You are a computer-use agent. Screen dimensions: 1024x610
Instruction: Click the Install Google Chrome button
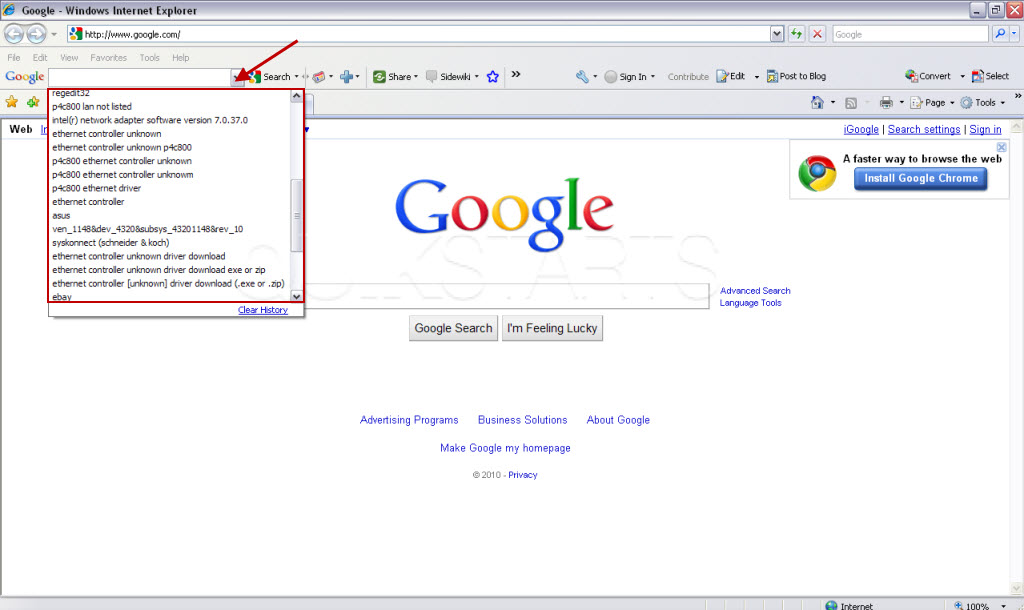pyautogui.click(x=921, y=178)
